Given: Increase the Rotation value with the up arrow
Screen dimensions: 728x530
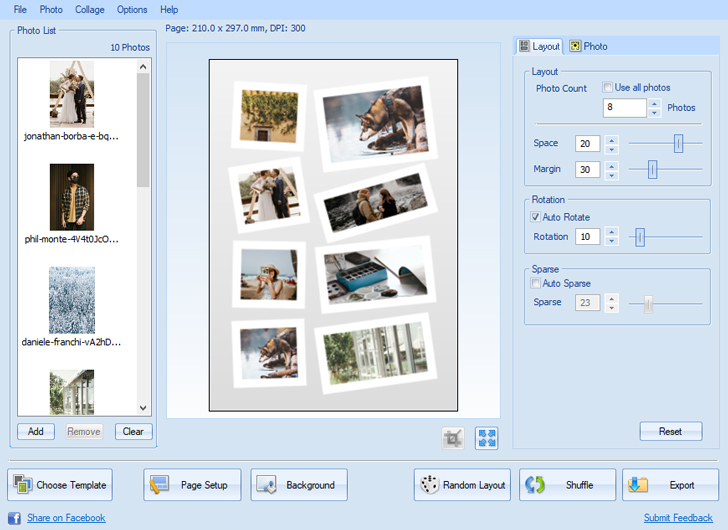Looking at the screenshot, I should (612, 232).
